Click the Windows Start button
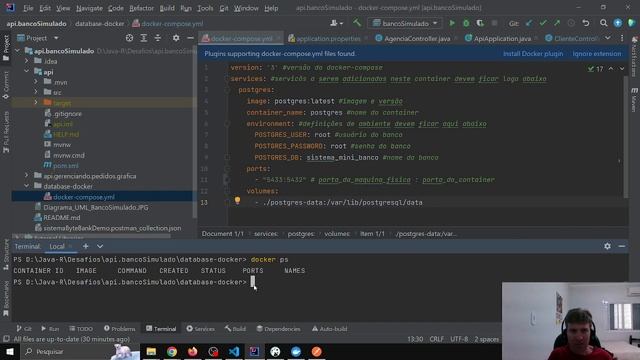640x360 pixels. (x=10, y=351)
